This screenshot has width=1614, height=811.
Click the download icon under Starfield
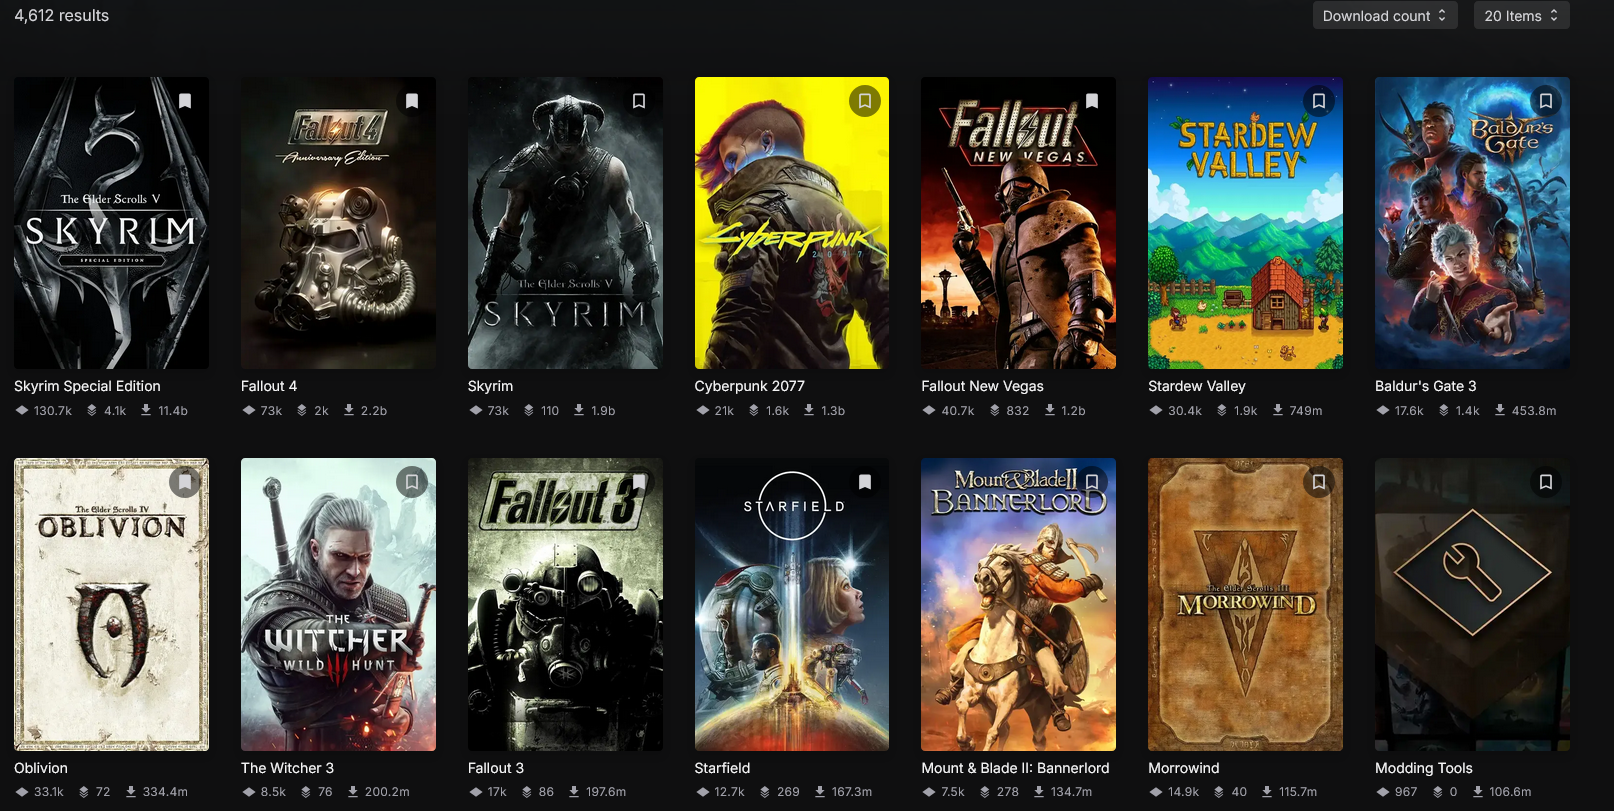(x=820, y=791)
